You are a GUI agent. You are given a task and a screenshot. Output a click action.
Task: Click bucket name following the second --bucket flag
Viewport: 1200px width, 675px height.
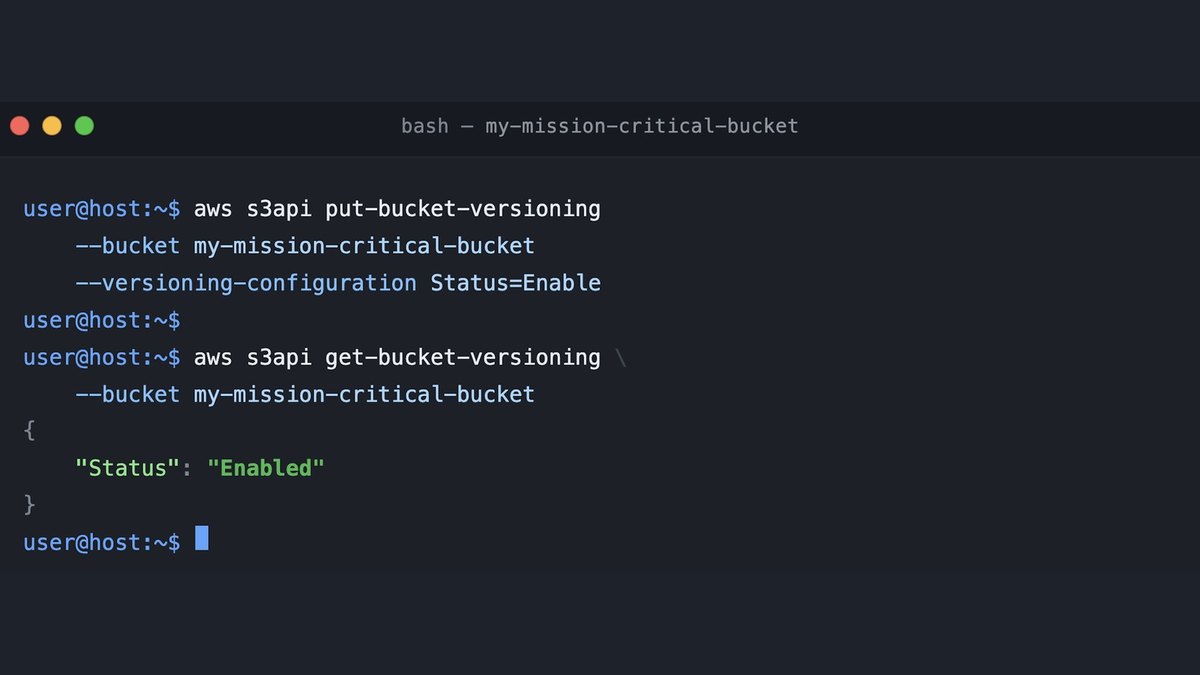pos(365,394)
